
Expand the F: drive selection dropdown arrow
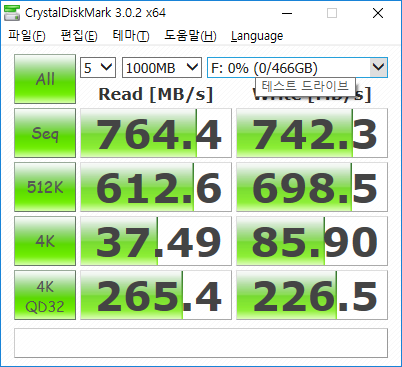coord(378,68)
